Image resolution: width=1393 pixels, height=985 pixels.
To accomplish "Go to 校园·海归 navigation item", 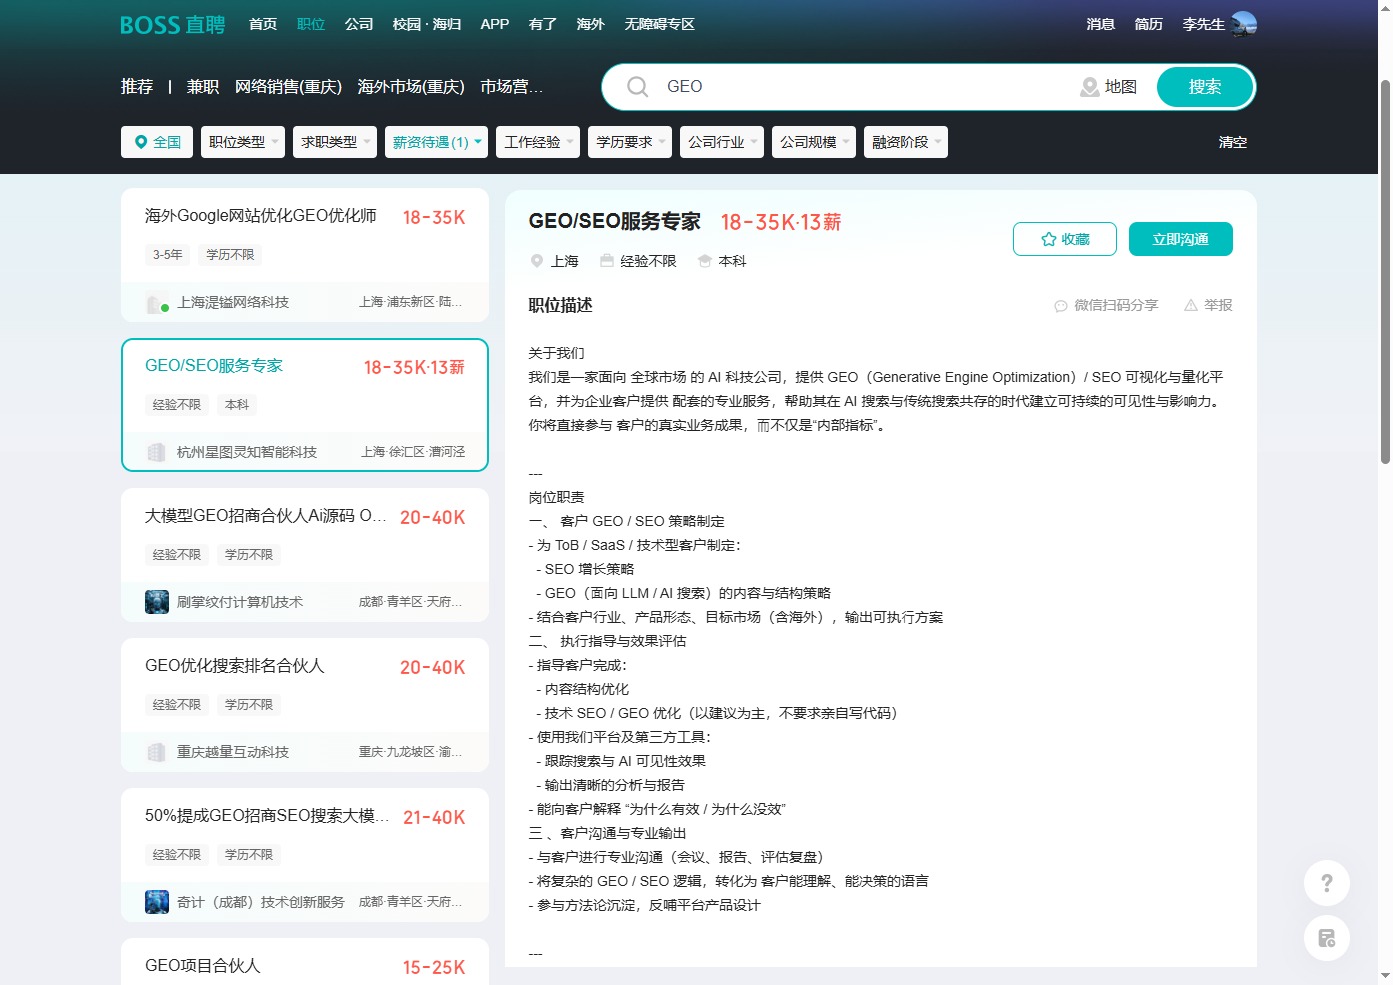I will tap(427, 24).
